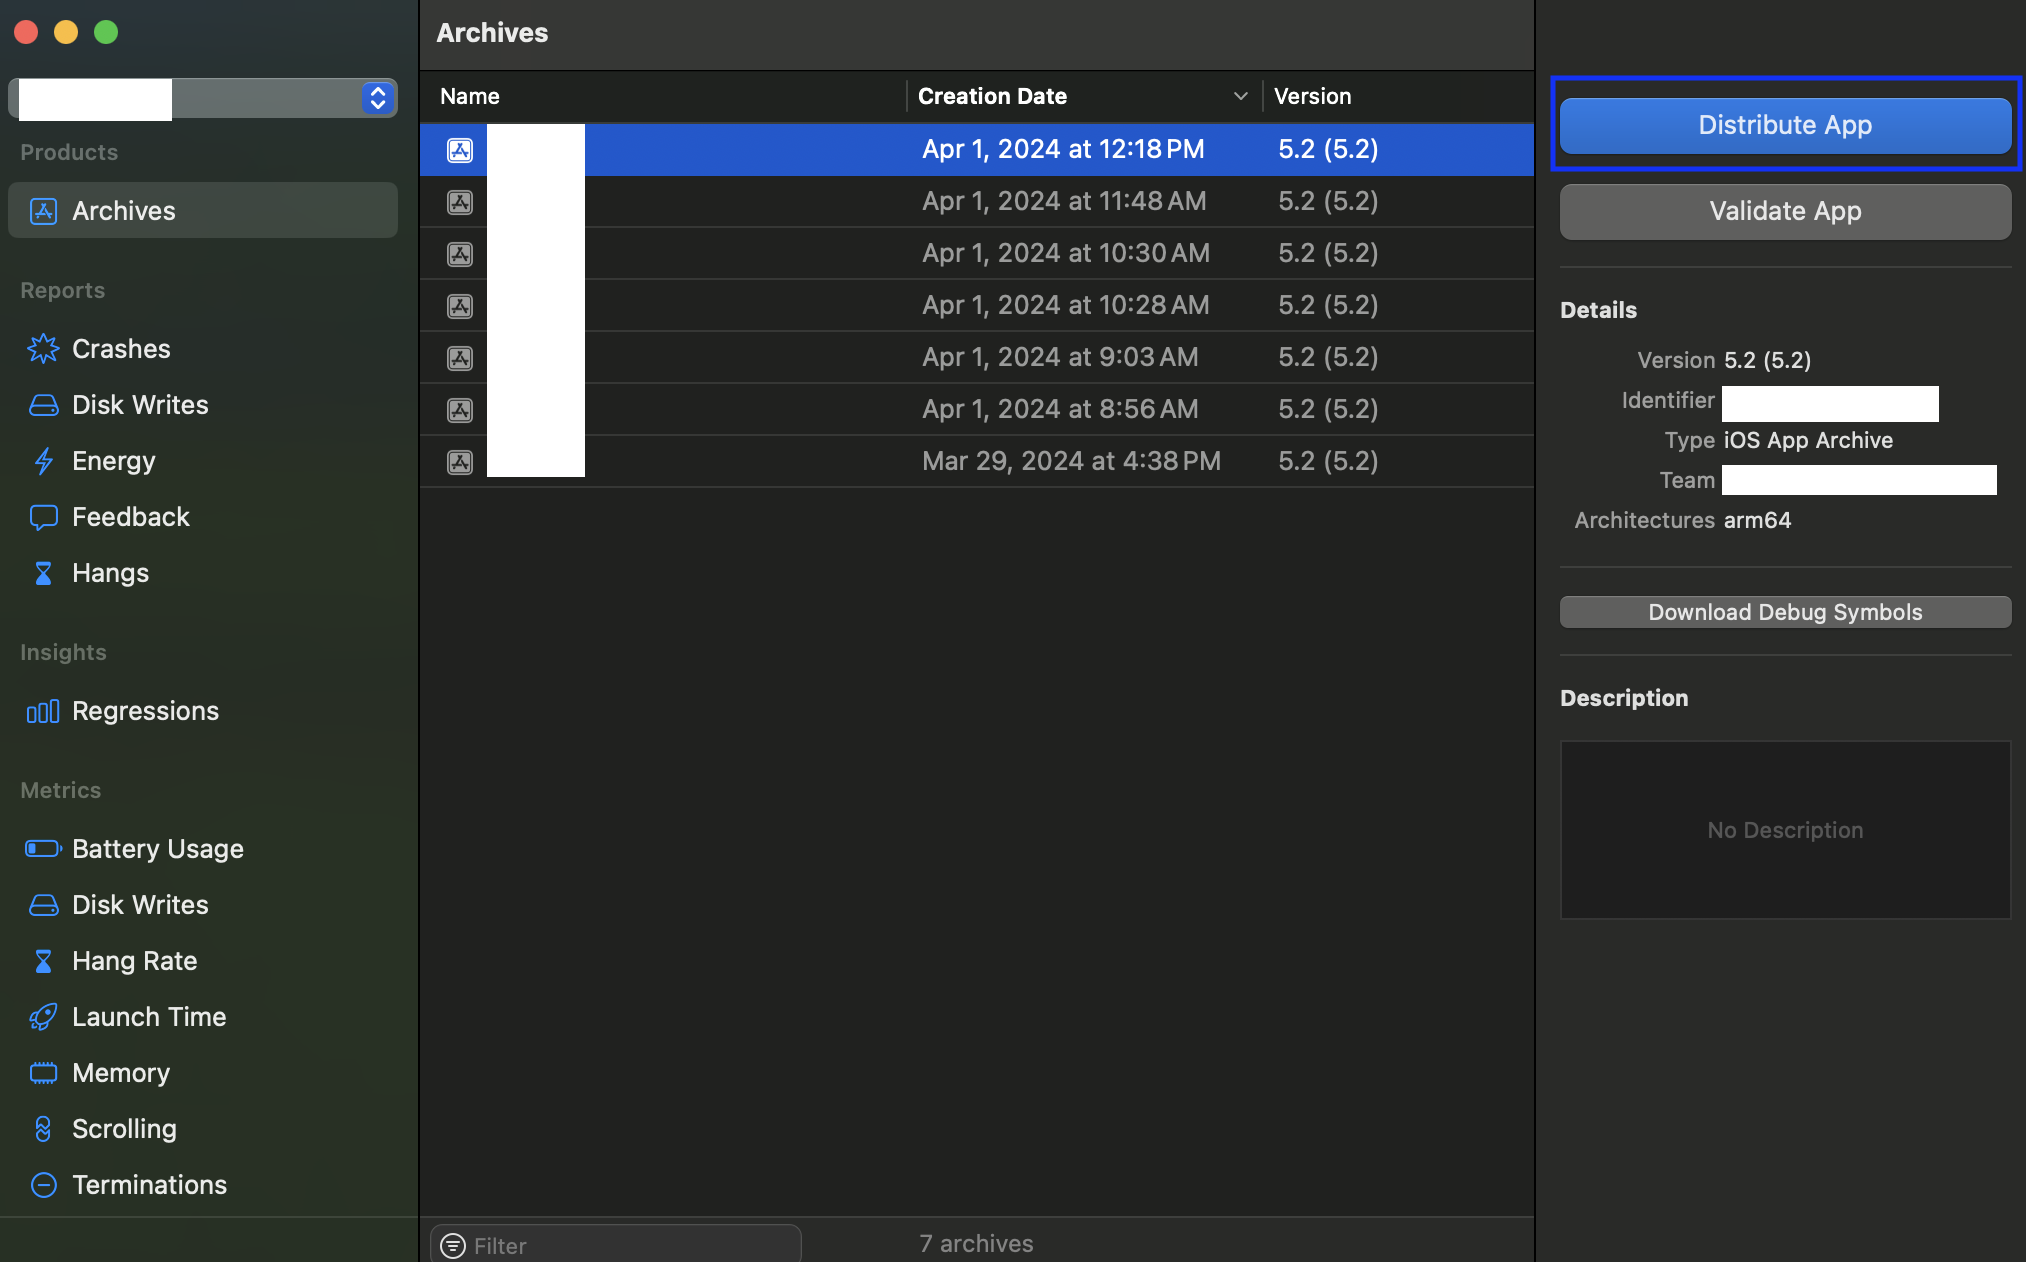The image size is (2026, 1262).
Task: Click the Feedback speech bubble icon
Action: [43, 517]
